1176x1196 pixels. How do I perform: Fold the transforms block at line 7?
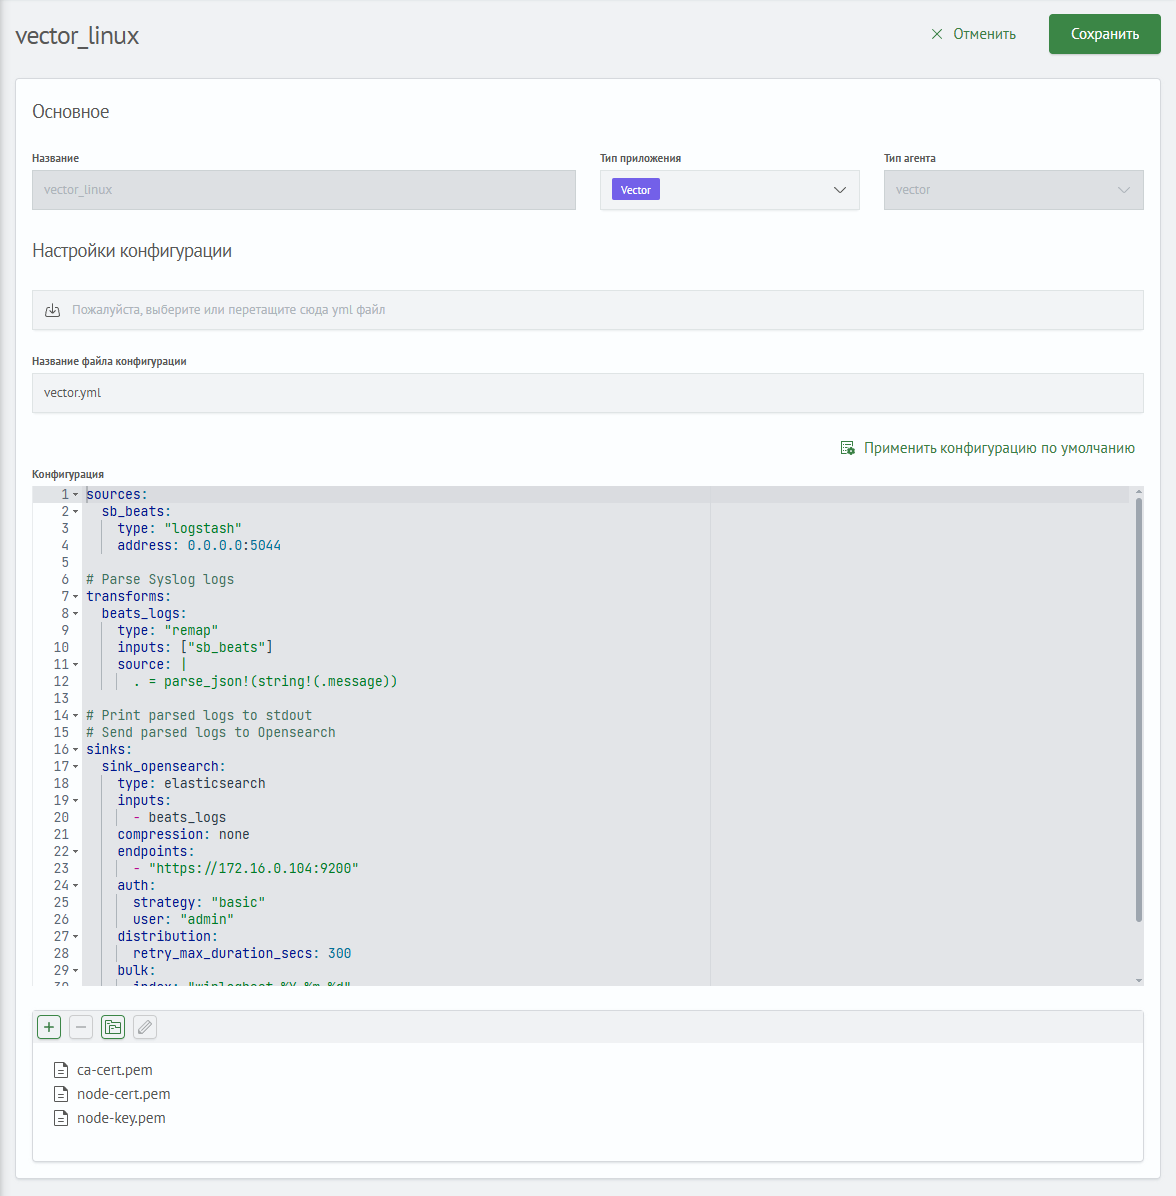(75, 597)
